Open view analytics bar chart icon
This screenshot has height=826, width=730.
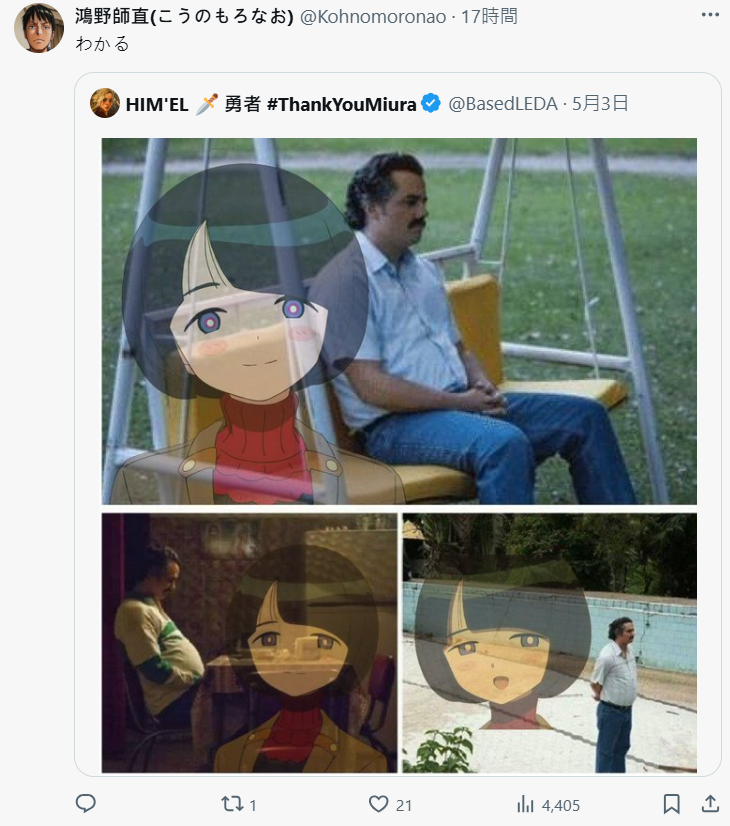pos(526,804)
